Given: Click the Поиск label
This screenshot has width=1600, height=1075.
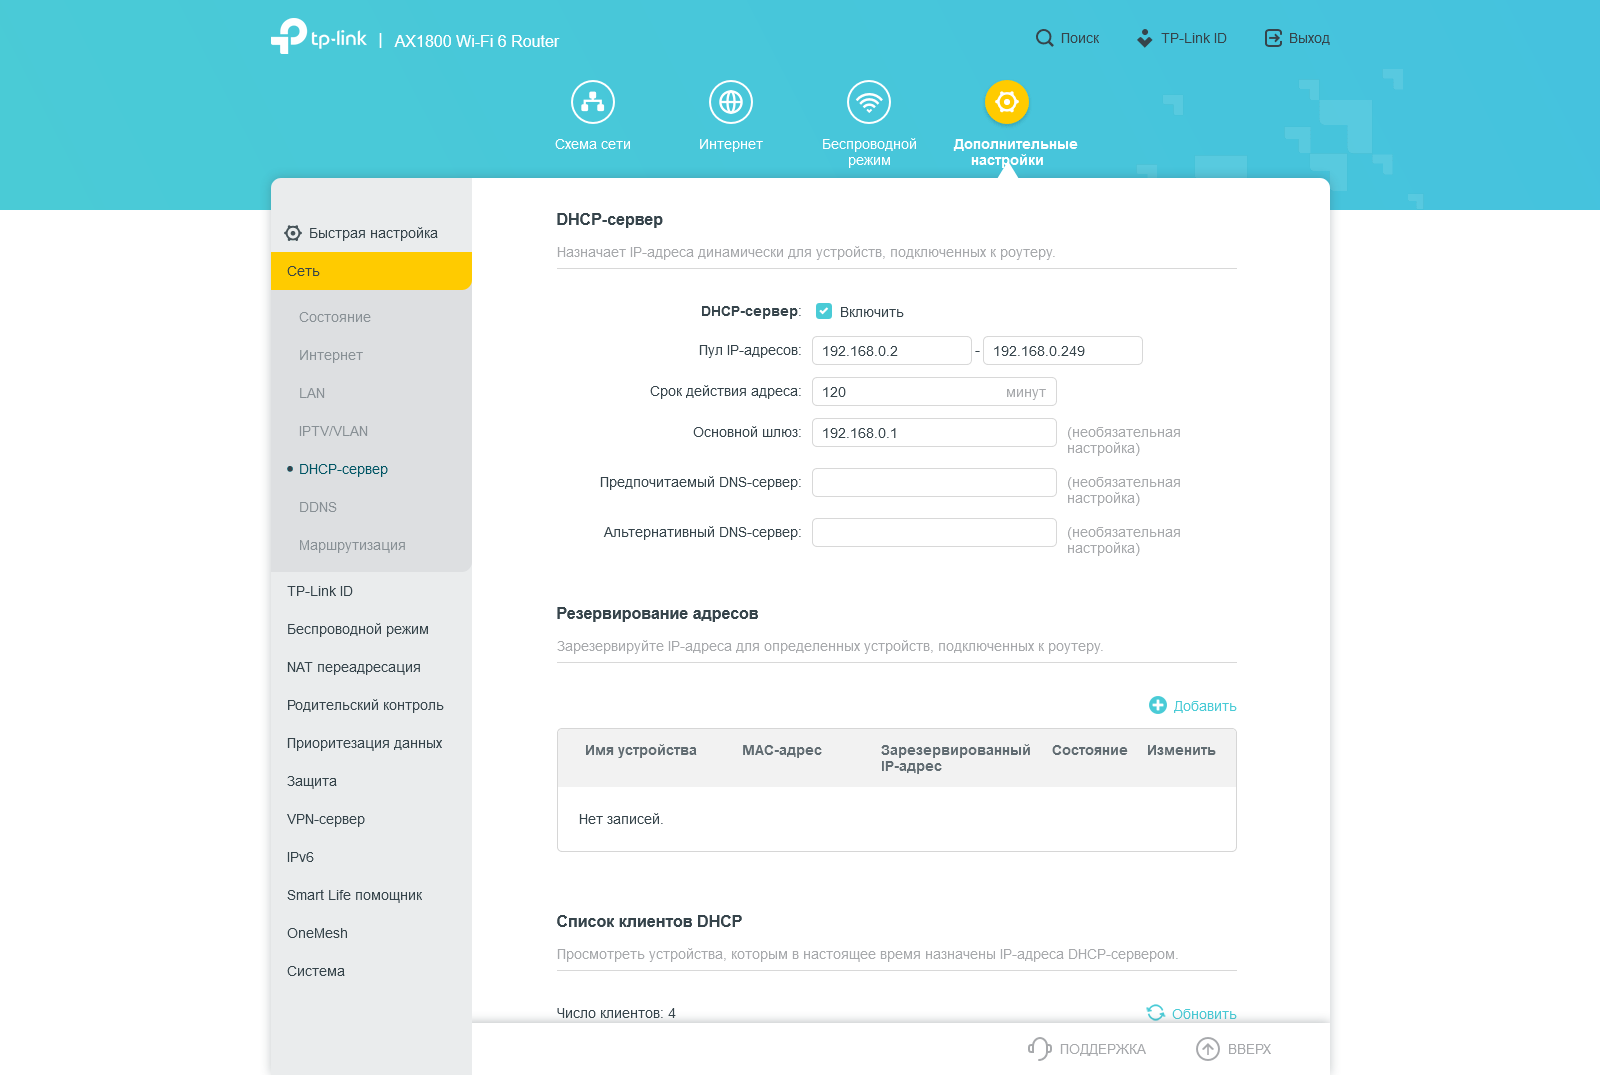Looking at the screenshot, I should pos(1080,38).
